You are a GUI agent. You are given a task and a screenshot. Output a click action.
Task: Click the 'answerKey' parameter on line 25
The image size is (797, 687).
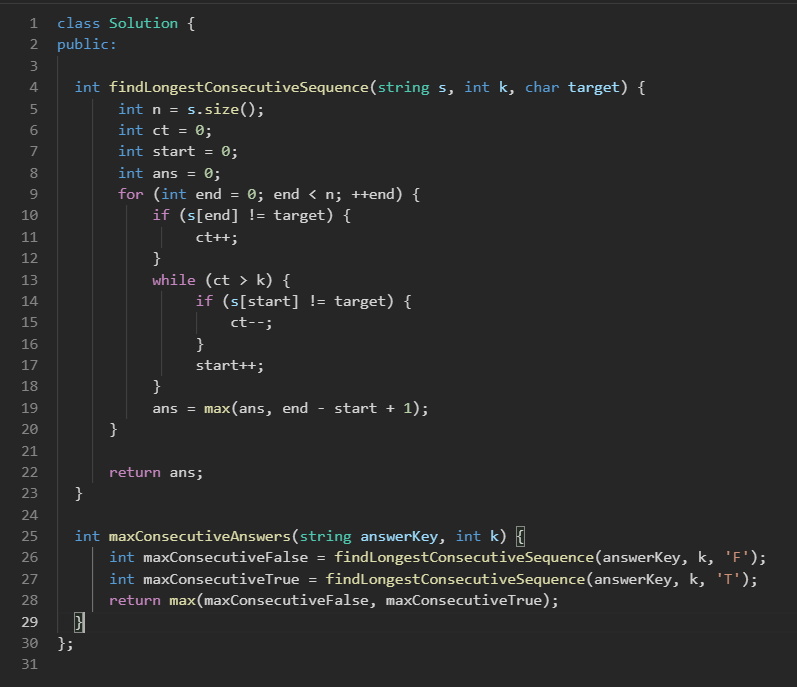pyautogui.click(x=399, y=537)
